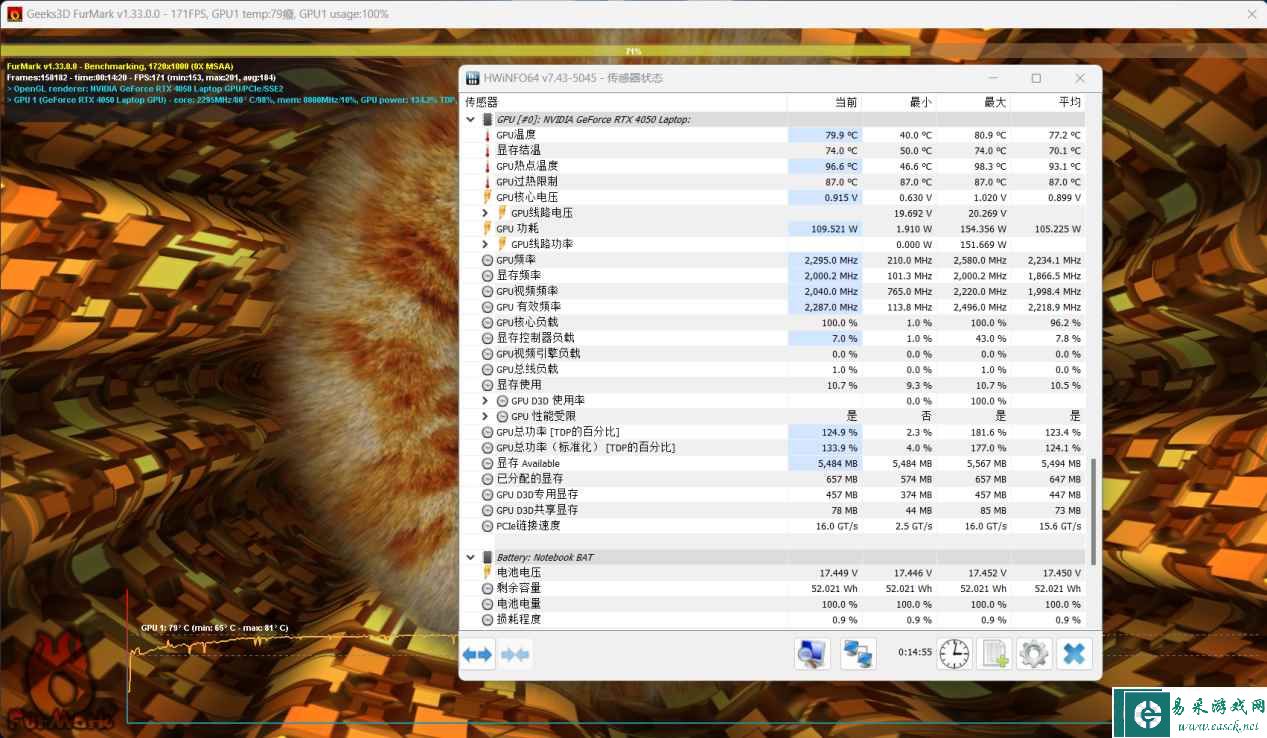Click the thermometer icon on GPU过热限制 row
The height and width of the screenshot is (738, 1267).
tap(488, 182)
